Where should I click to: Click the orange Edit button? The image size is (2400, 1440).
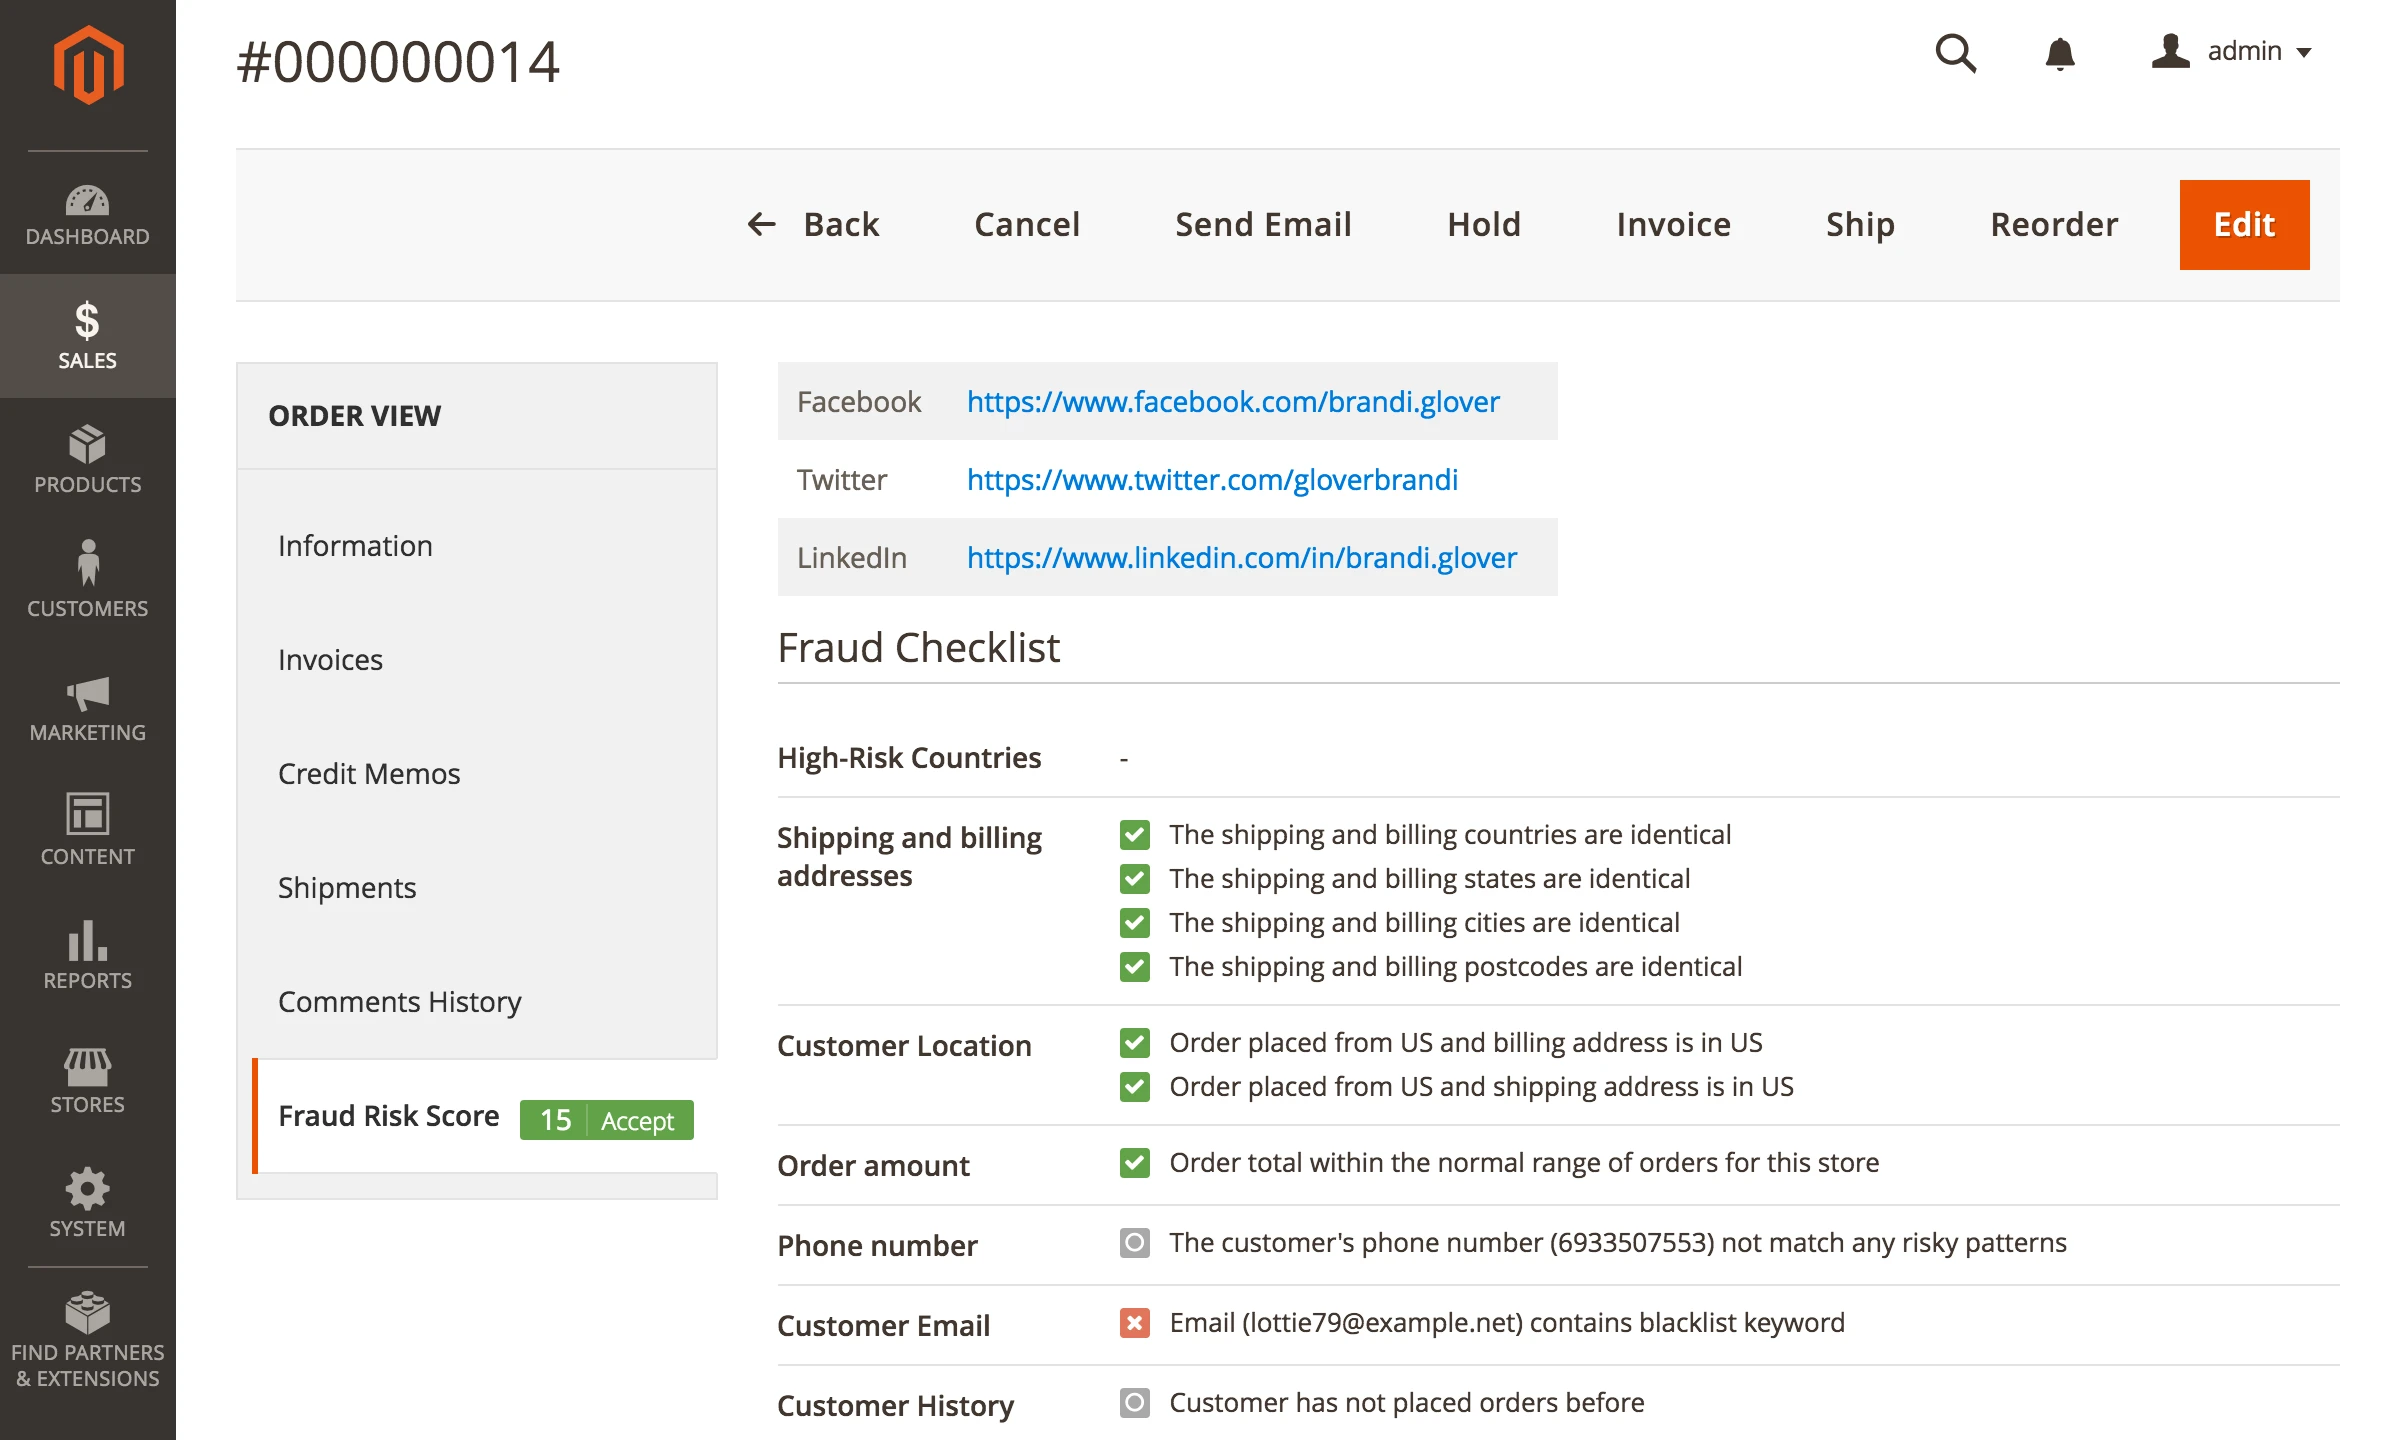(x=2244, y=224)
